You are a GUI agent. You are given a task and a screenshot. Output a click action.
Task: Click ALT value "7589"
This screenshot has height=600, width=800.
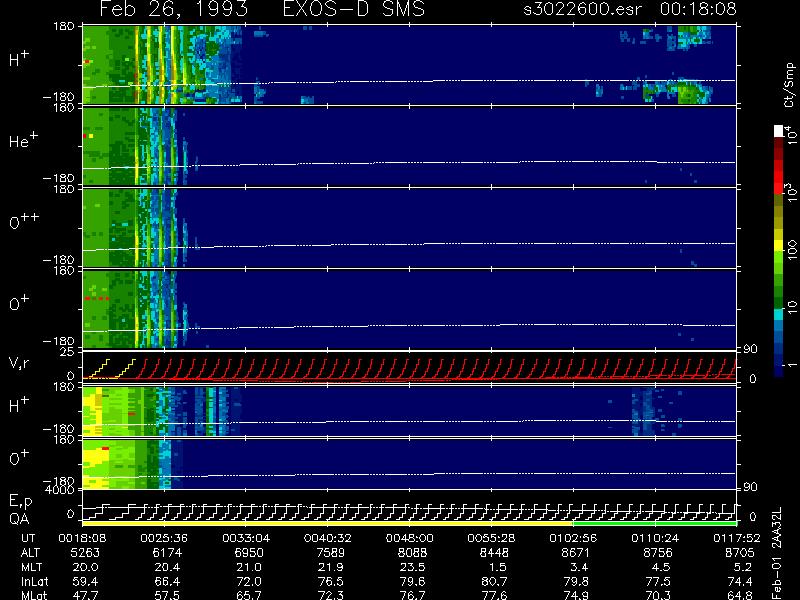coord(331,553)
